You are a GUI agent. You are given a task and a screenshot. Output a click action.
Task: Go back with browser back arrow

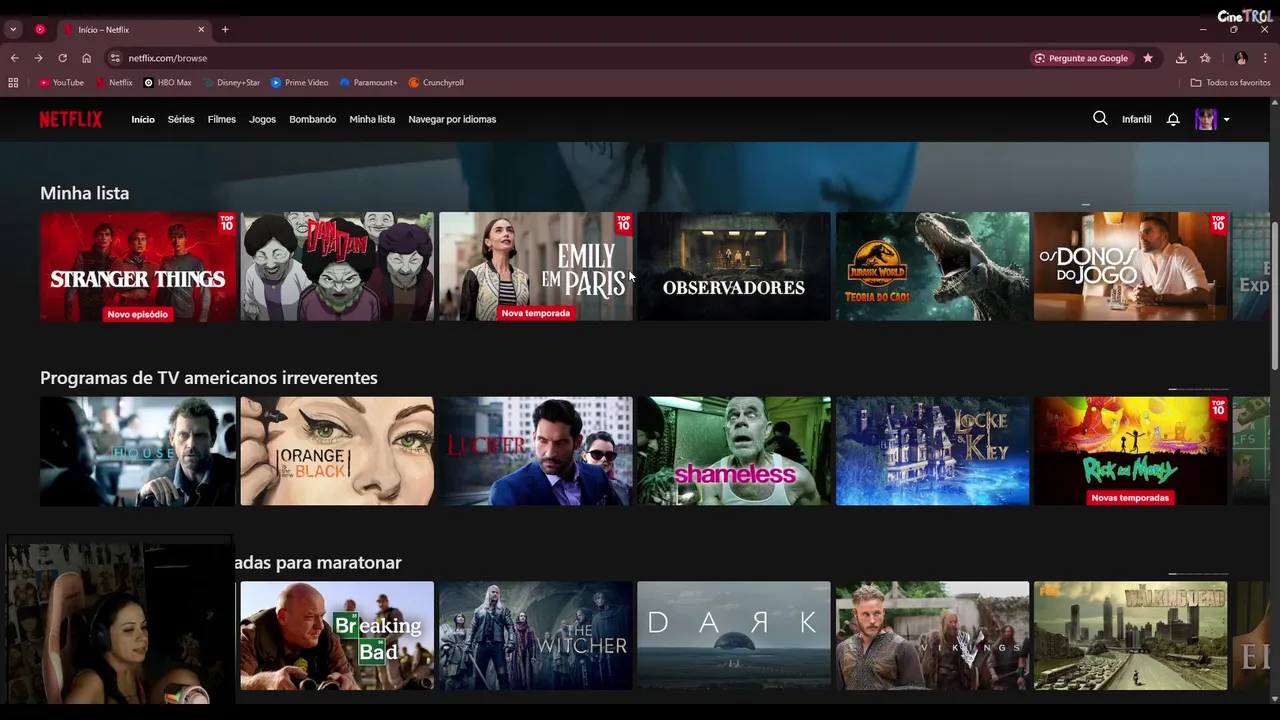(x=14, y=58)
